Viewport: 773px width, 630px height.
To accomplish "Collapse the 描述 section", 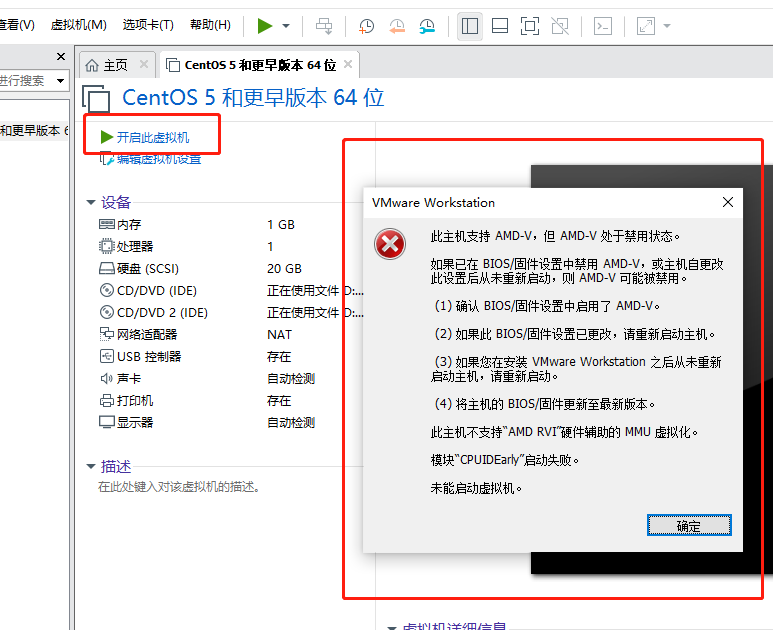I will (x=91, y=466).
